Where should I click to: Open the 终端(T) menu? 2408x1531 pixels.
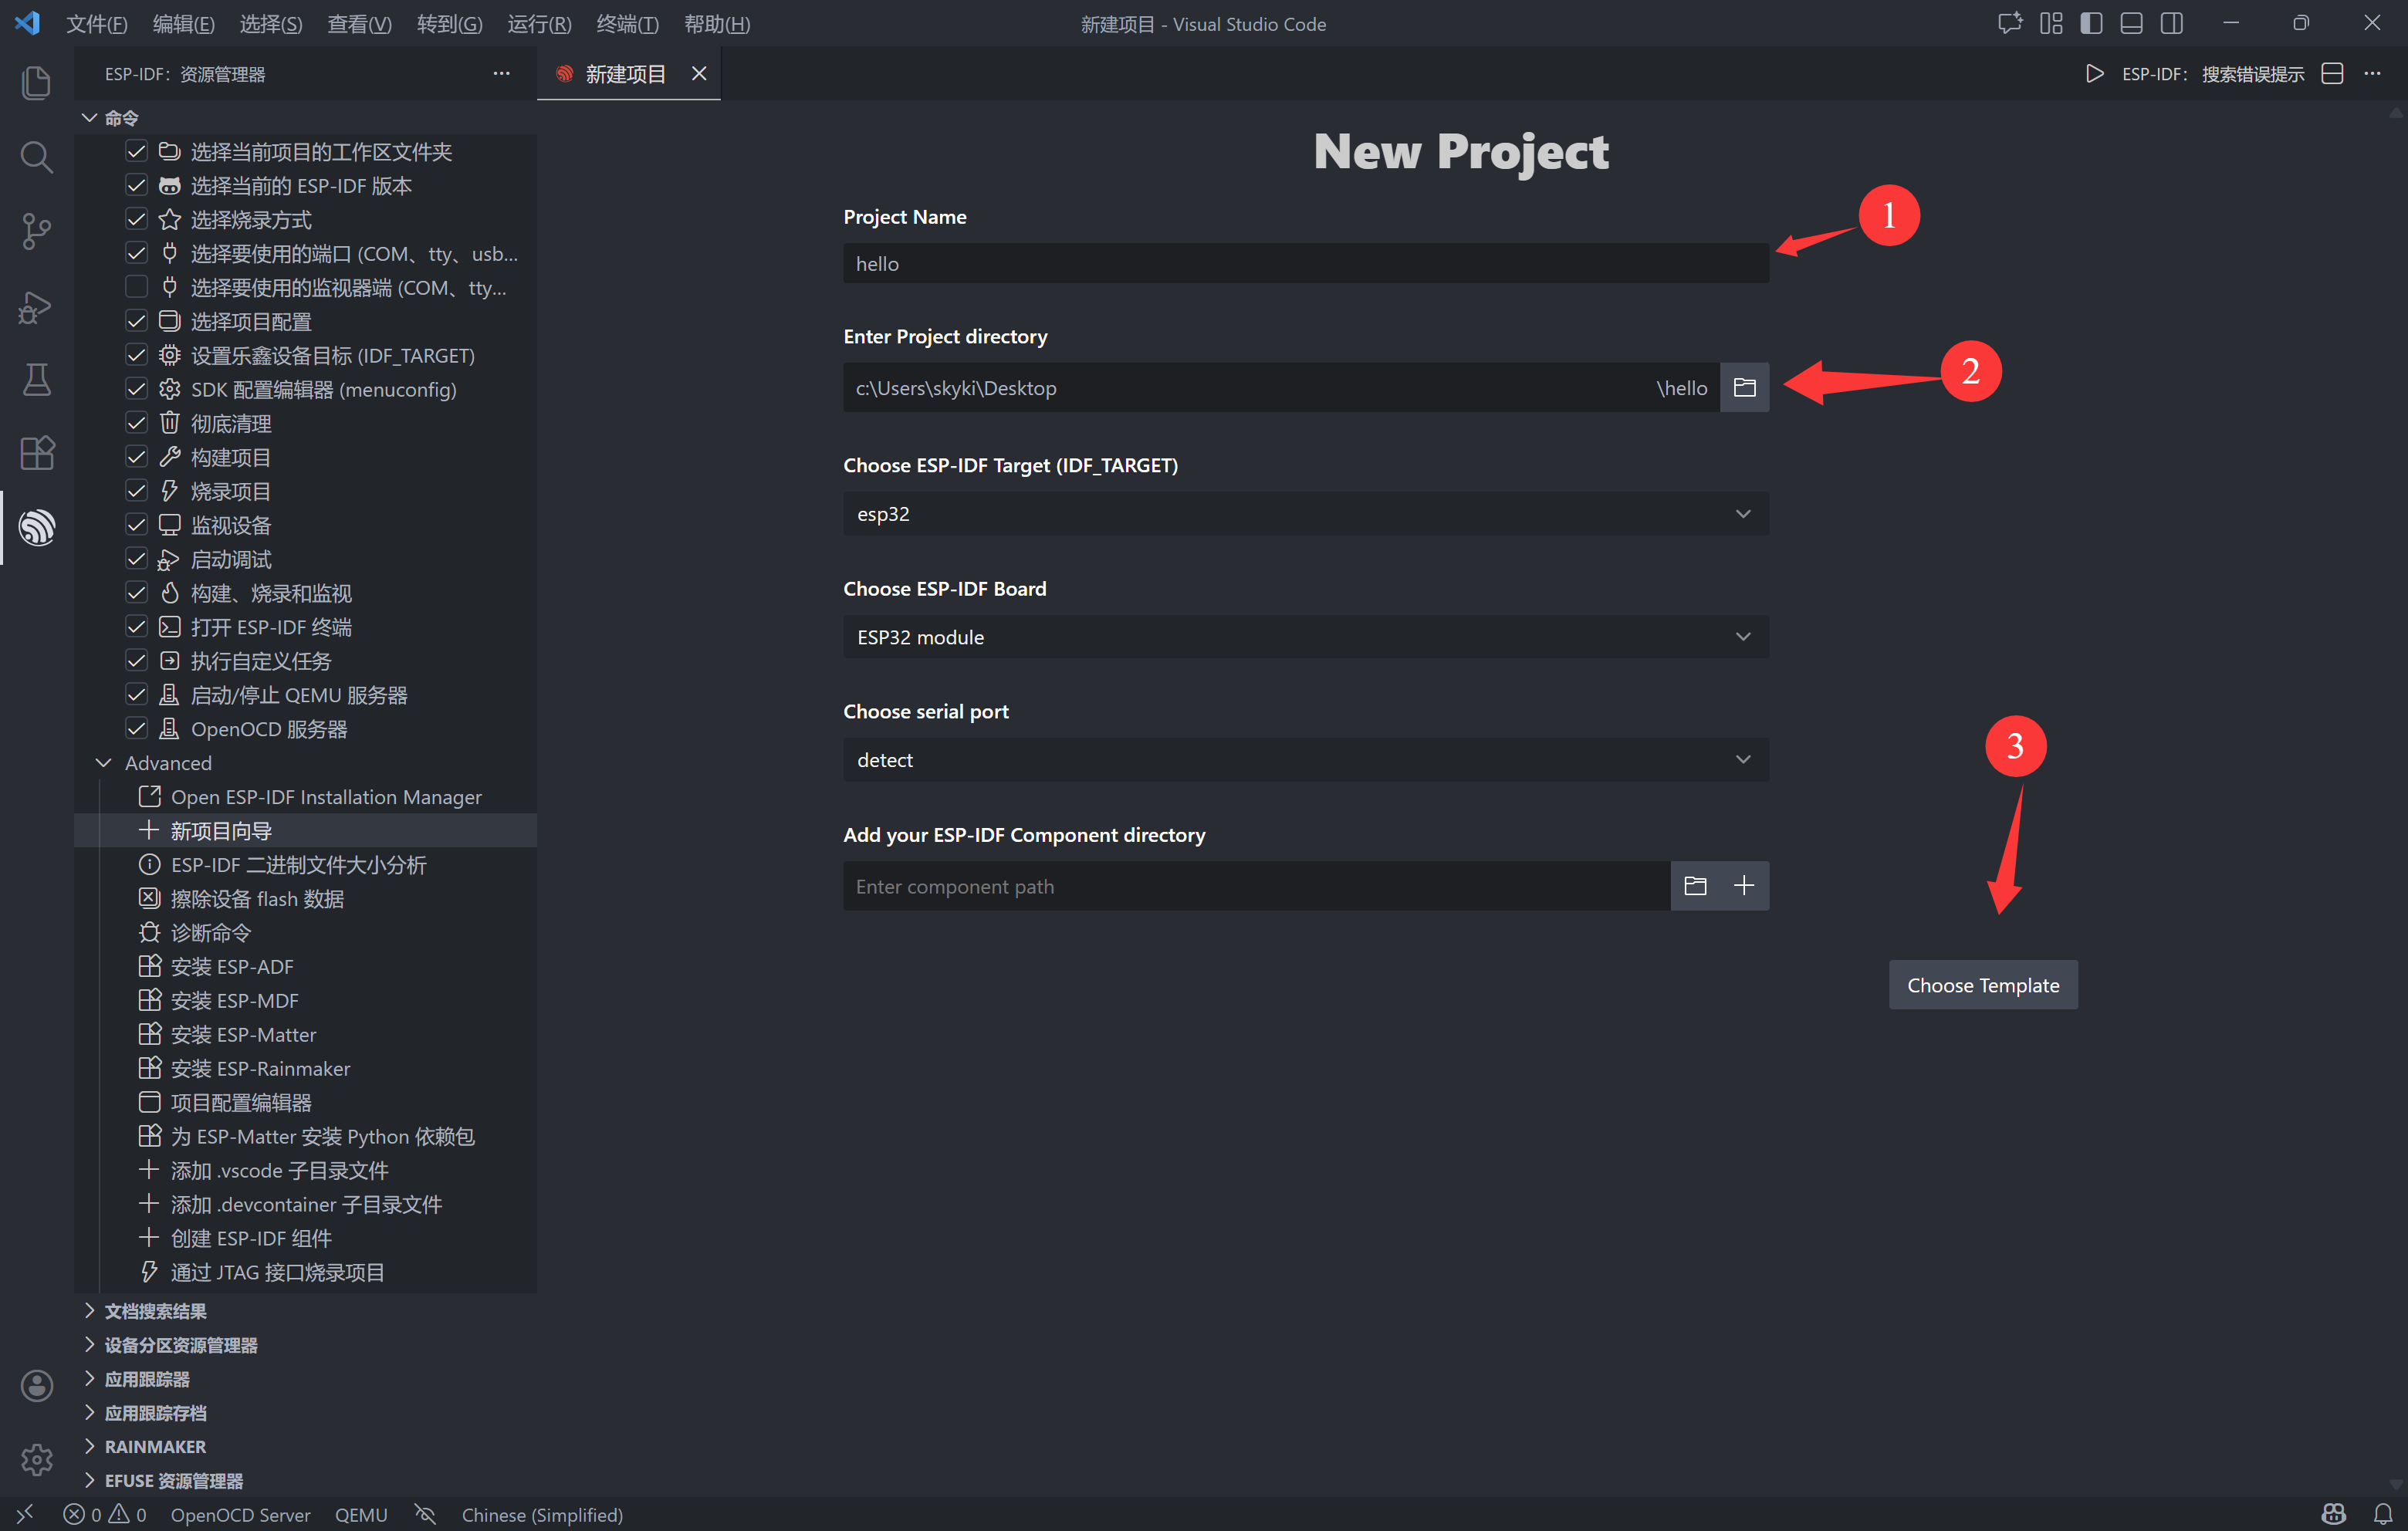point(627,24)
